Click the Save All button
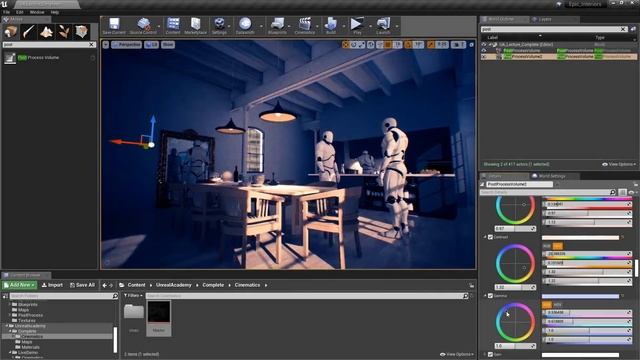This screenshot has height=360, width=640. click(82, 285)
